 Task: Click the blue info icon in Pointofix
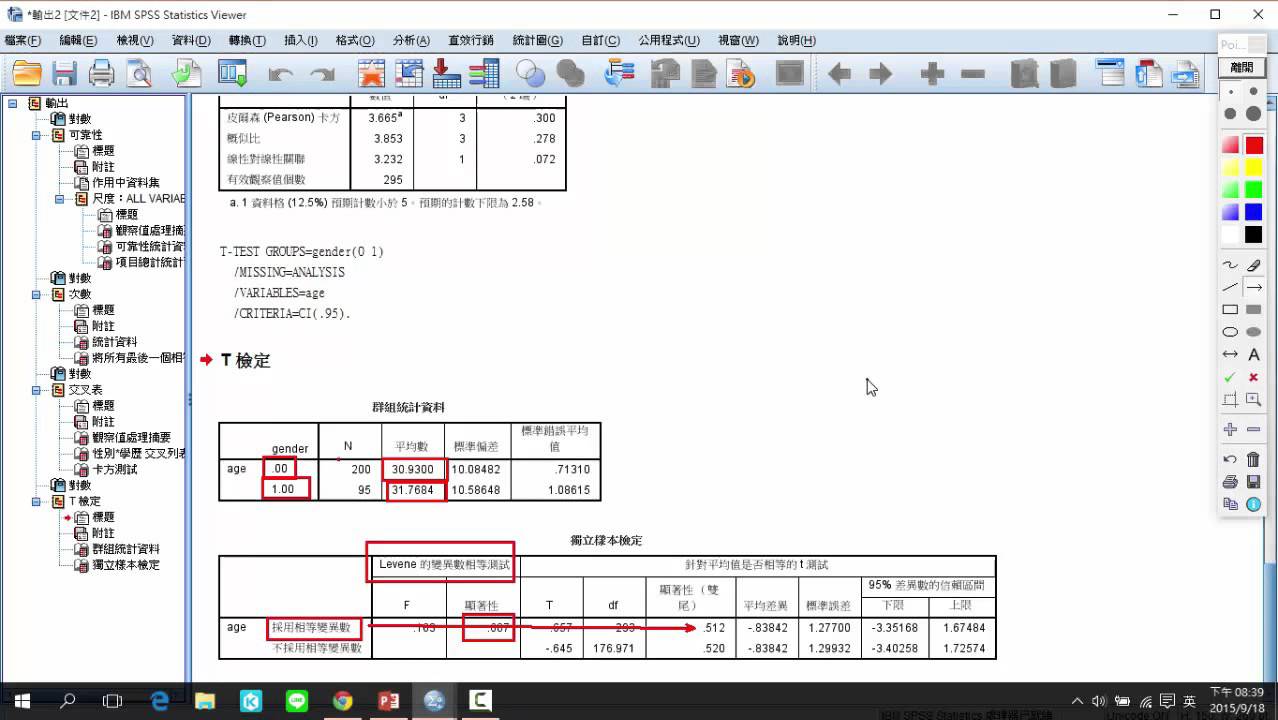pyautogui.click(x=1254, y=504)
